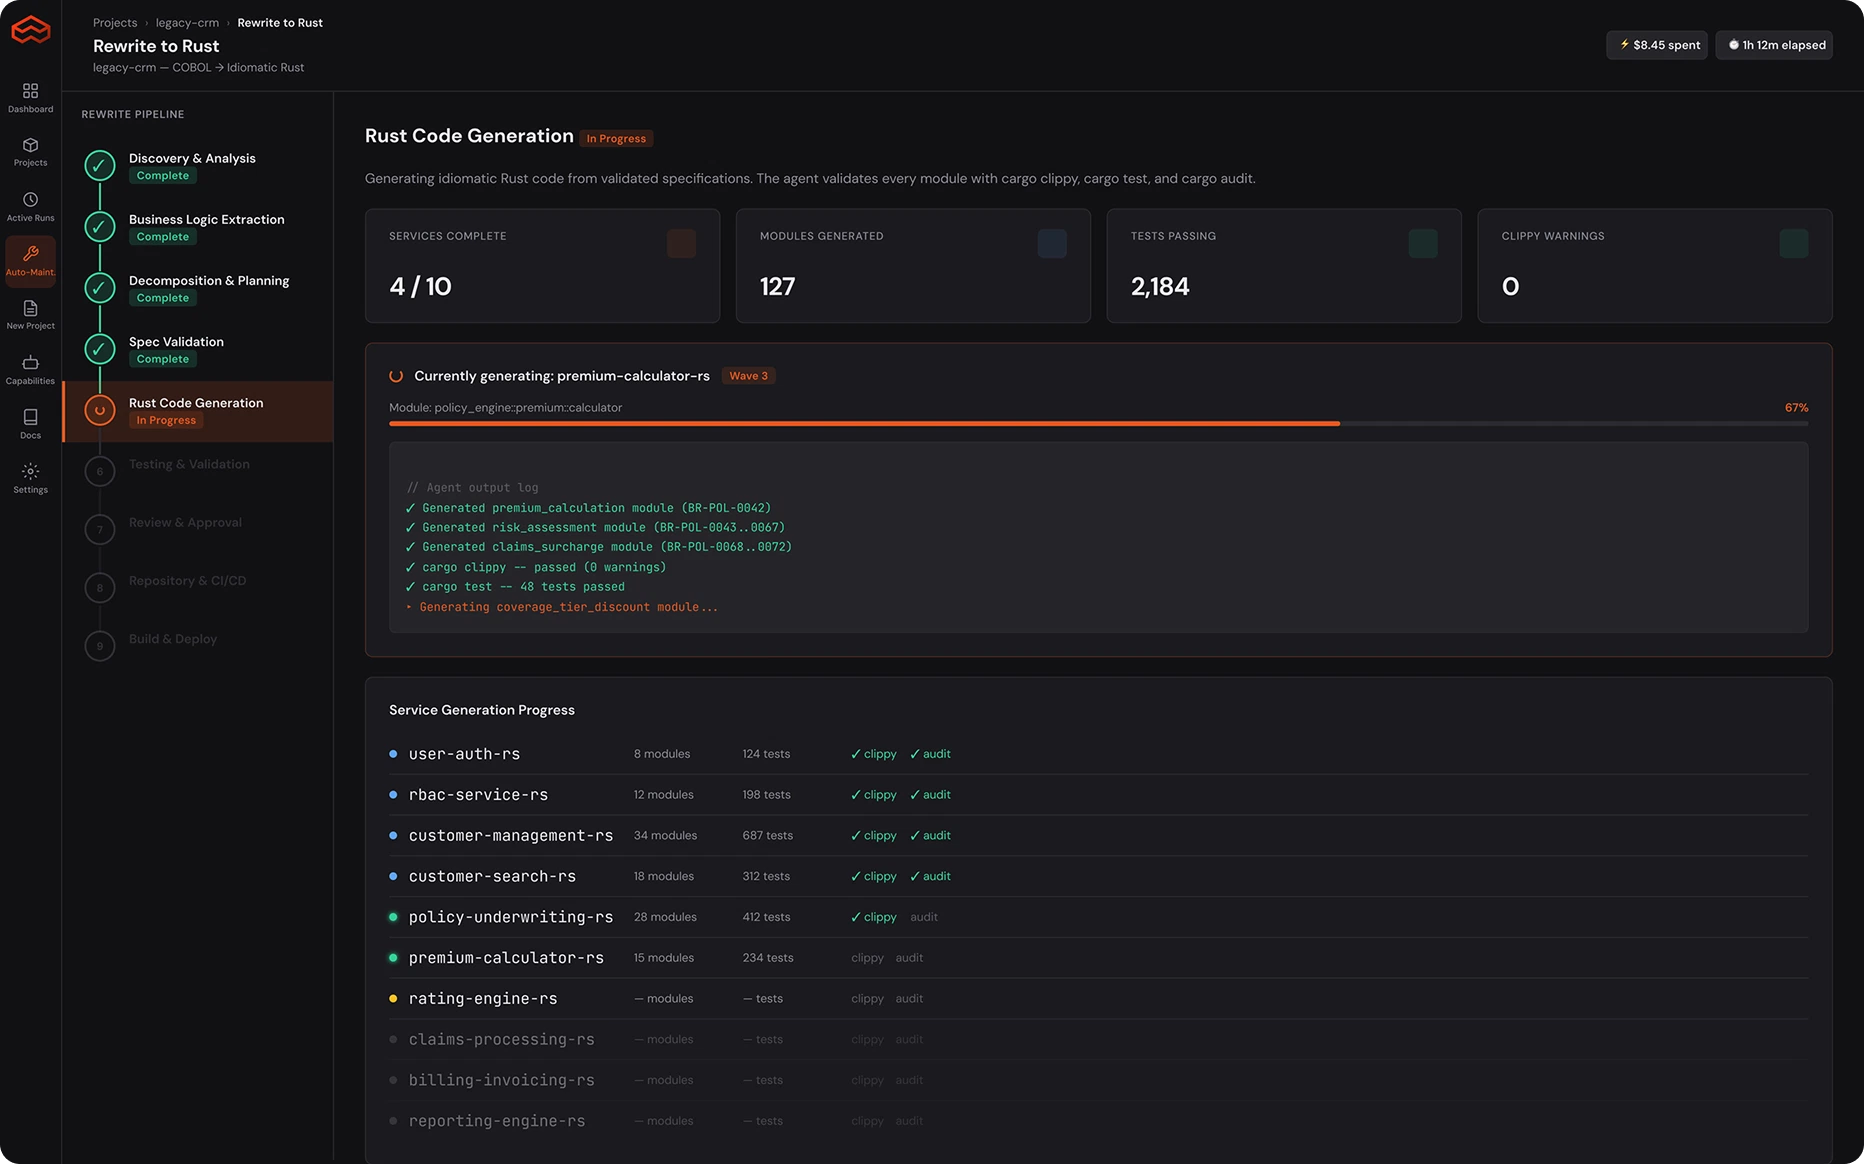Screen dimensions: 1864x1164
Task: Click the Business Logic Extraction checkmark icon
Action: click(x=99, y=227)
